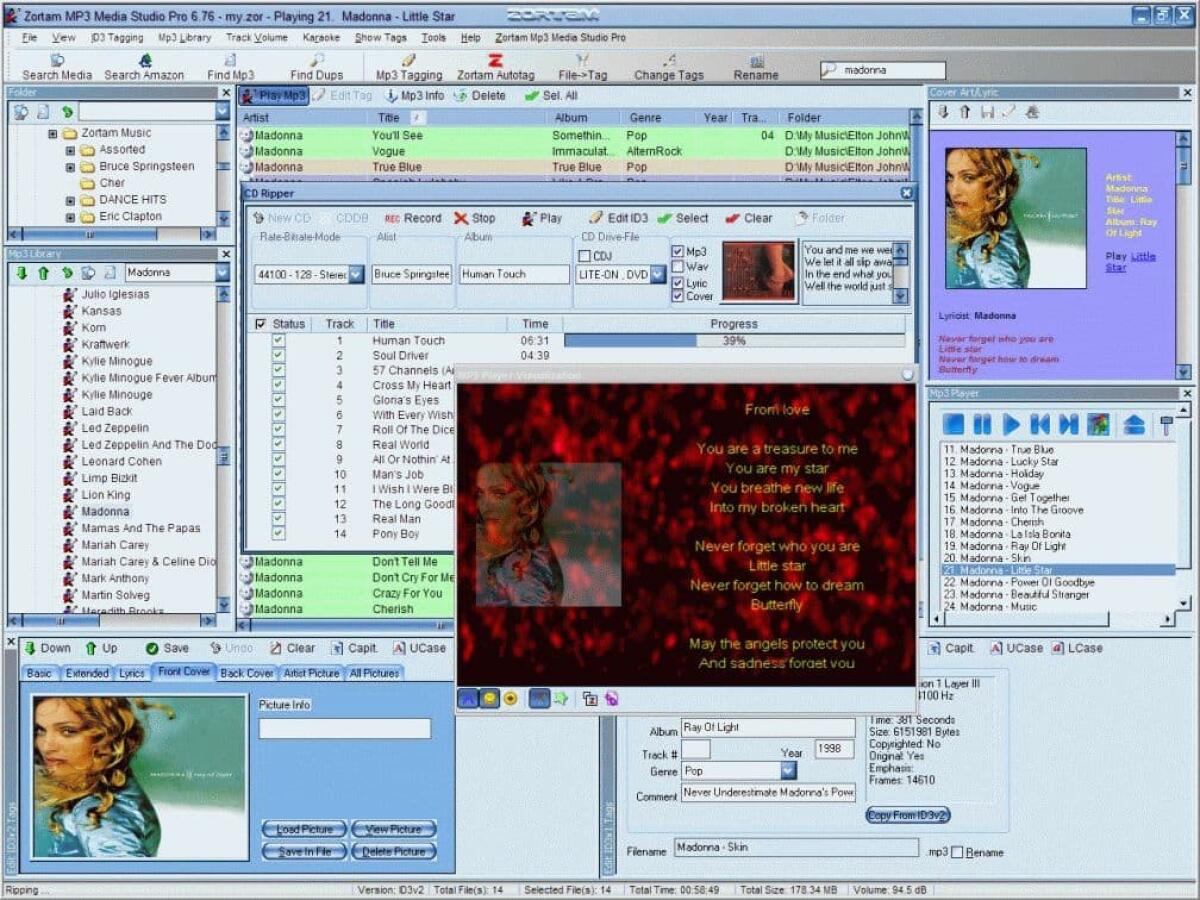Open the Mp3 Tagging tool
The image size is (1200, 900).
(x=406, y=66)
